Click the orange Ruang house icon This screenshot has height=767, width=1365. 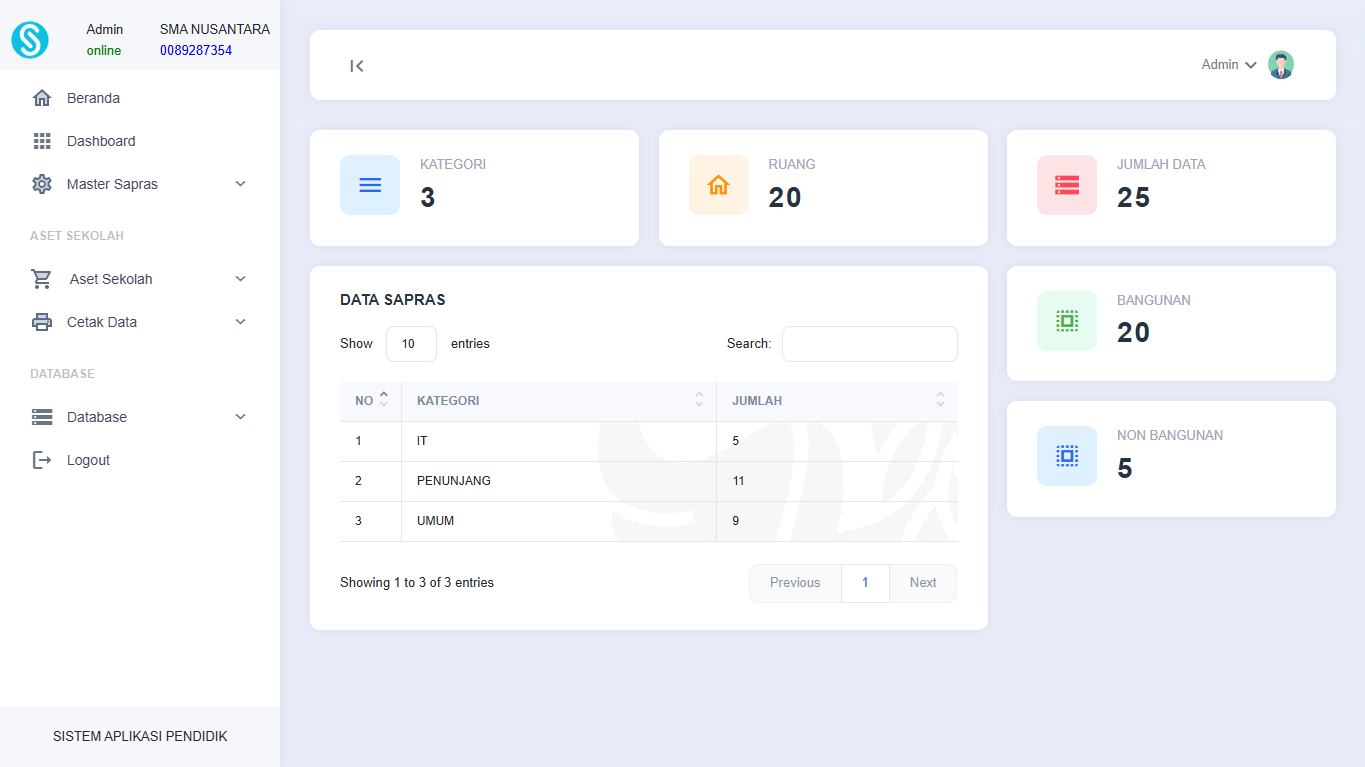(718, 185)
